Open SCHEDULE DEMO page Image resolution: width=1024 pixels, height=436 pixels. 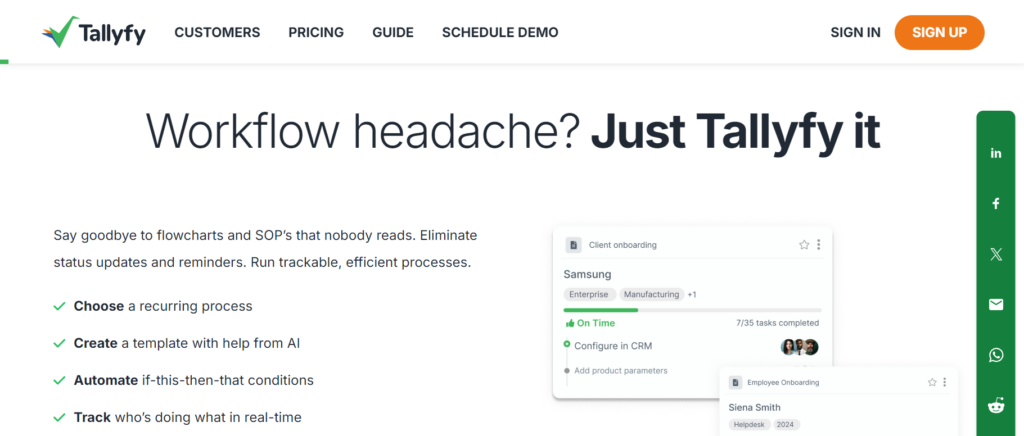click(500, 33)
